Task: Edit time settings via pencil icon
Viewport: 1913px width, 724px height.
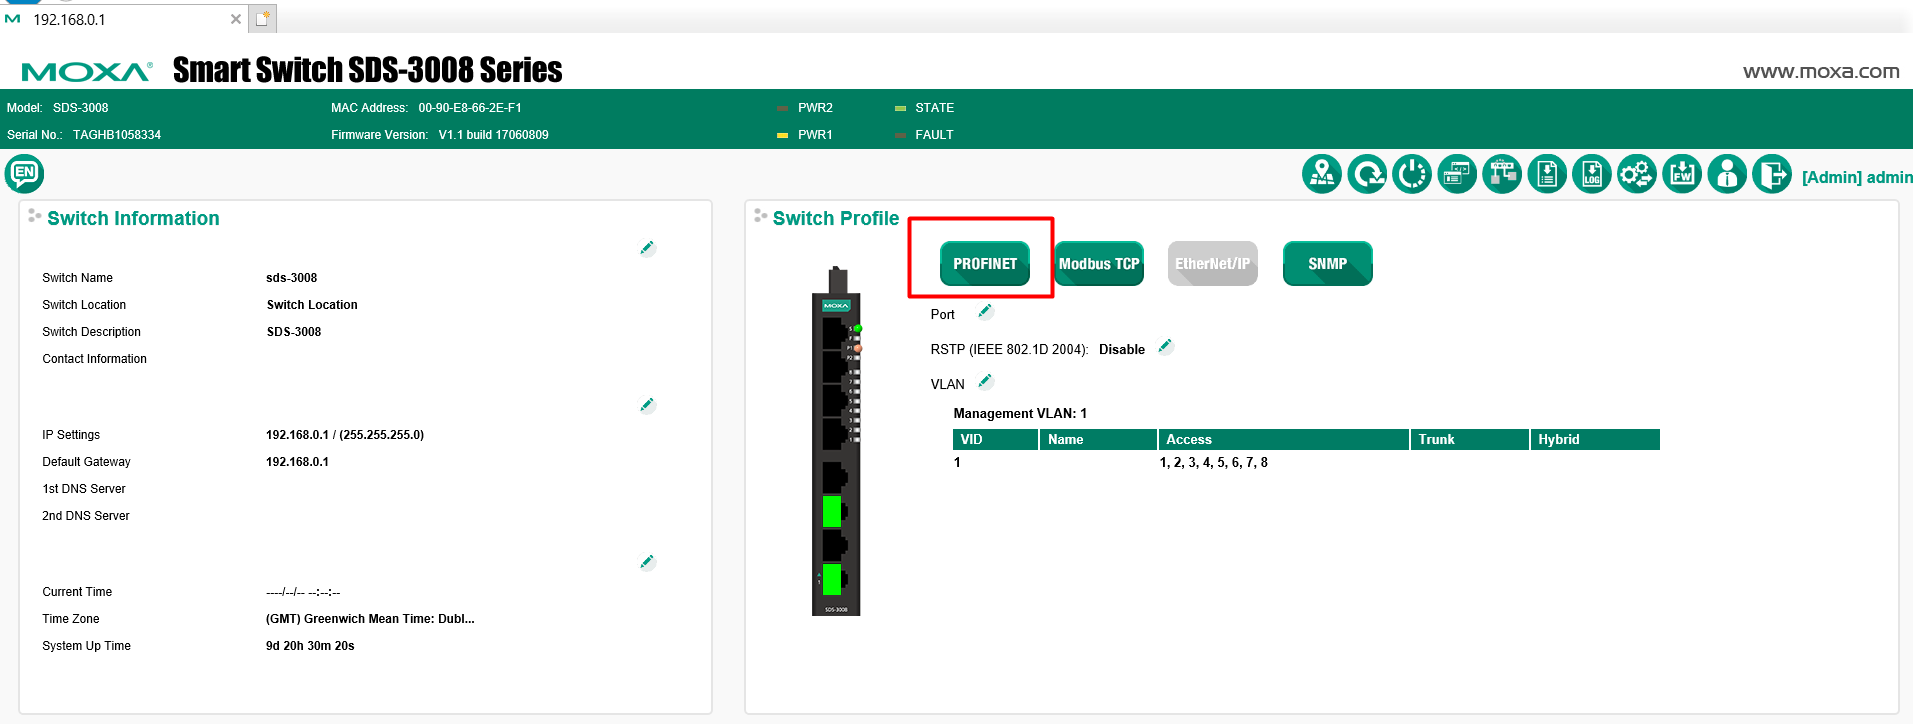Action: click(x=647, y=562)
